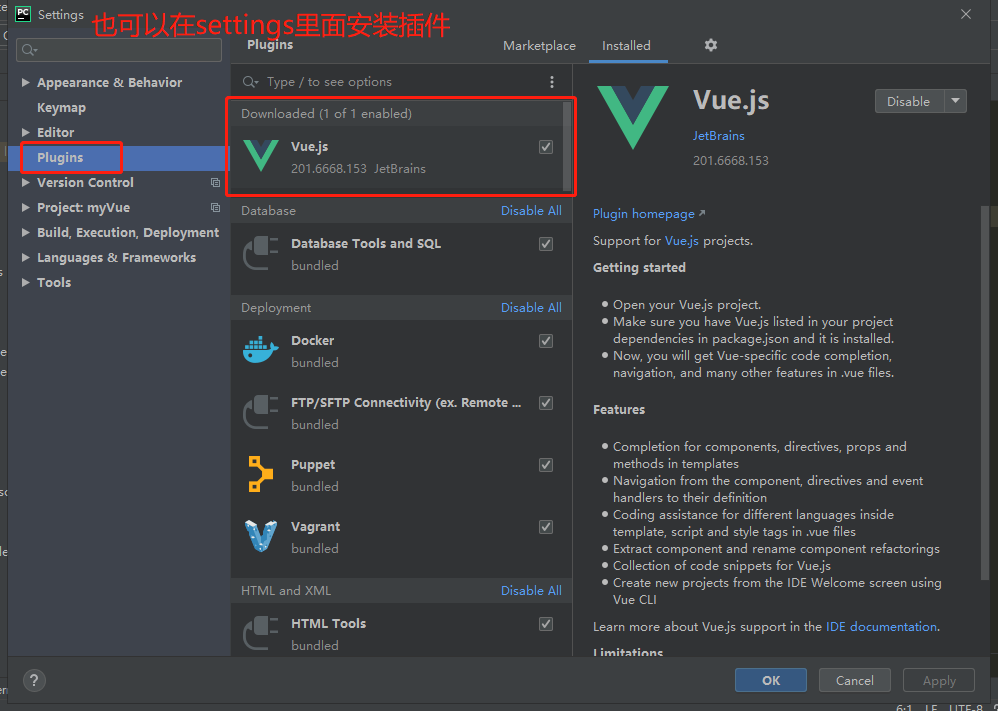Open the help question mark button

[34, 680]
